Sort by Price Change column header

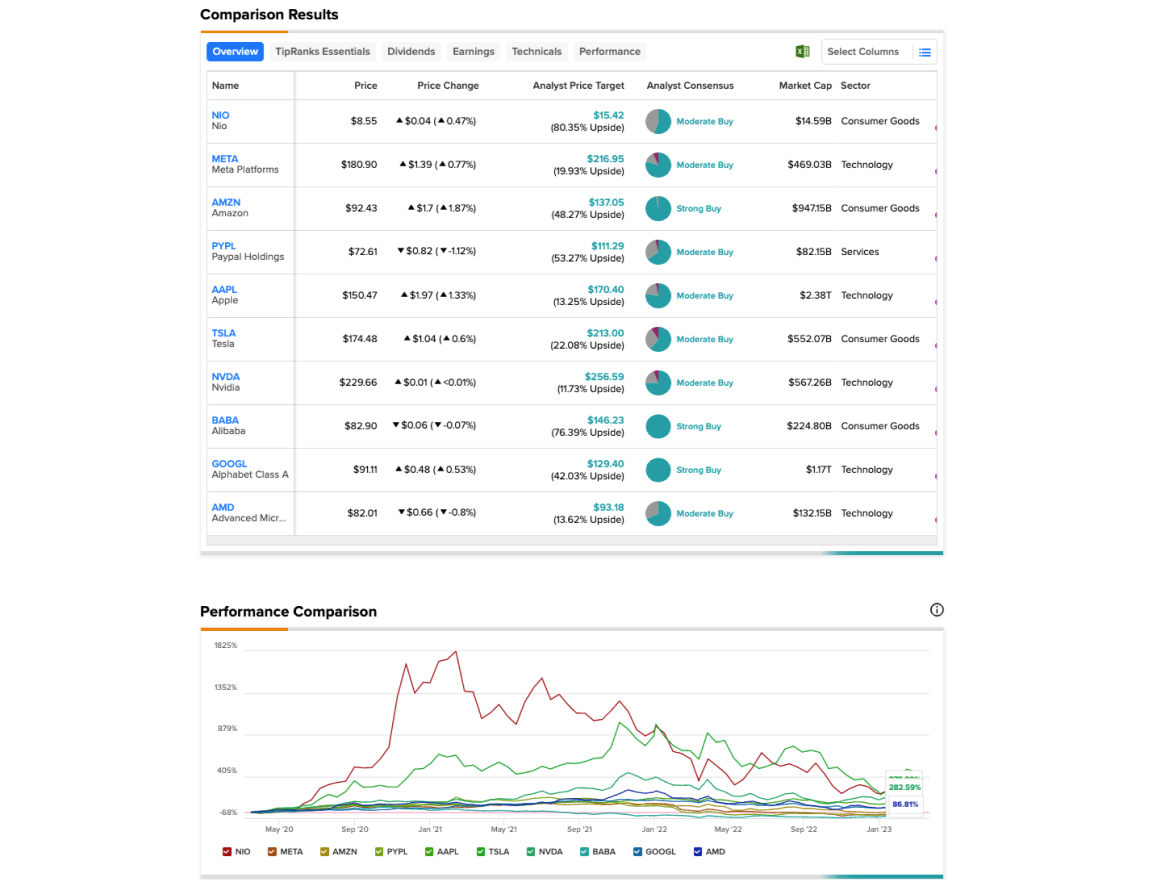pyautogui.click(x=448, y=86)
